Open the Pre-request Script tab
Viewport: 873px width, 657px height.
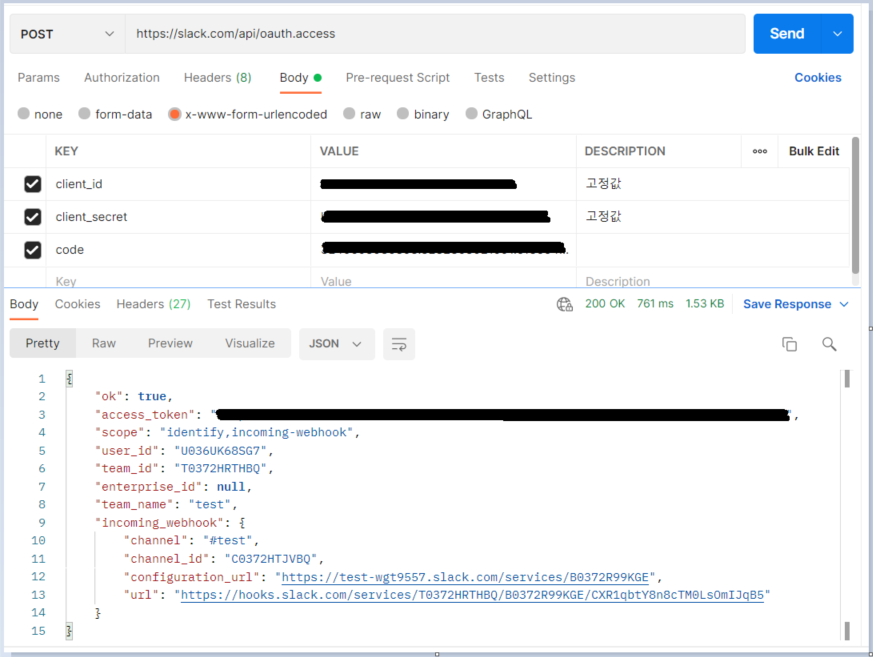[398, 77]
